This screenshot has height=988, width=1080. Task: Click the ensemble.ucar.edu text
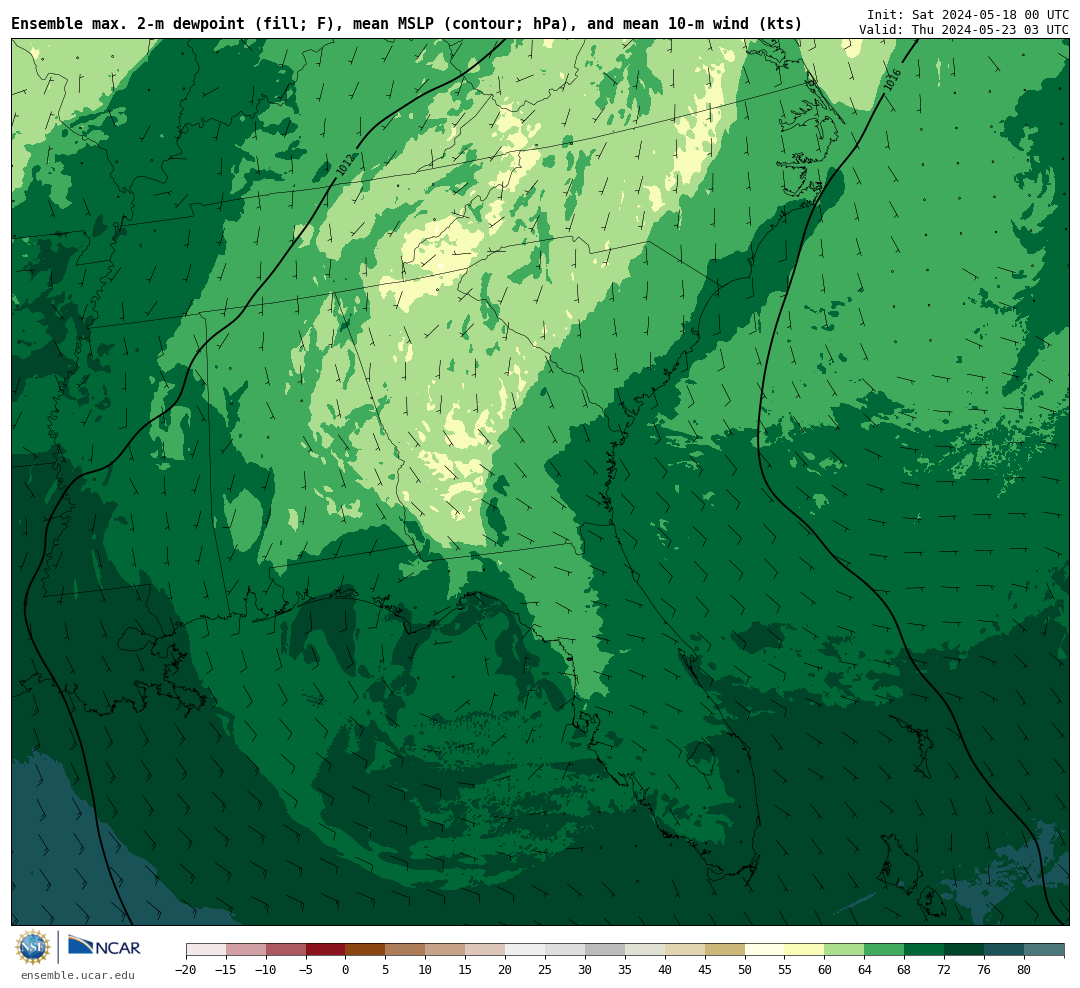[x=78, y=975]
